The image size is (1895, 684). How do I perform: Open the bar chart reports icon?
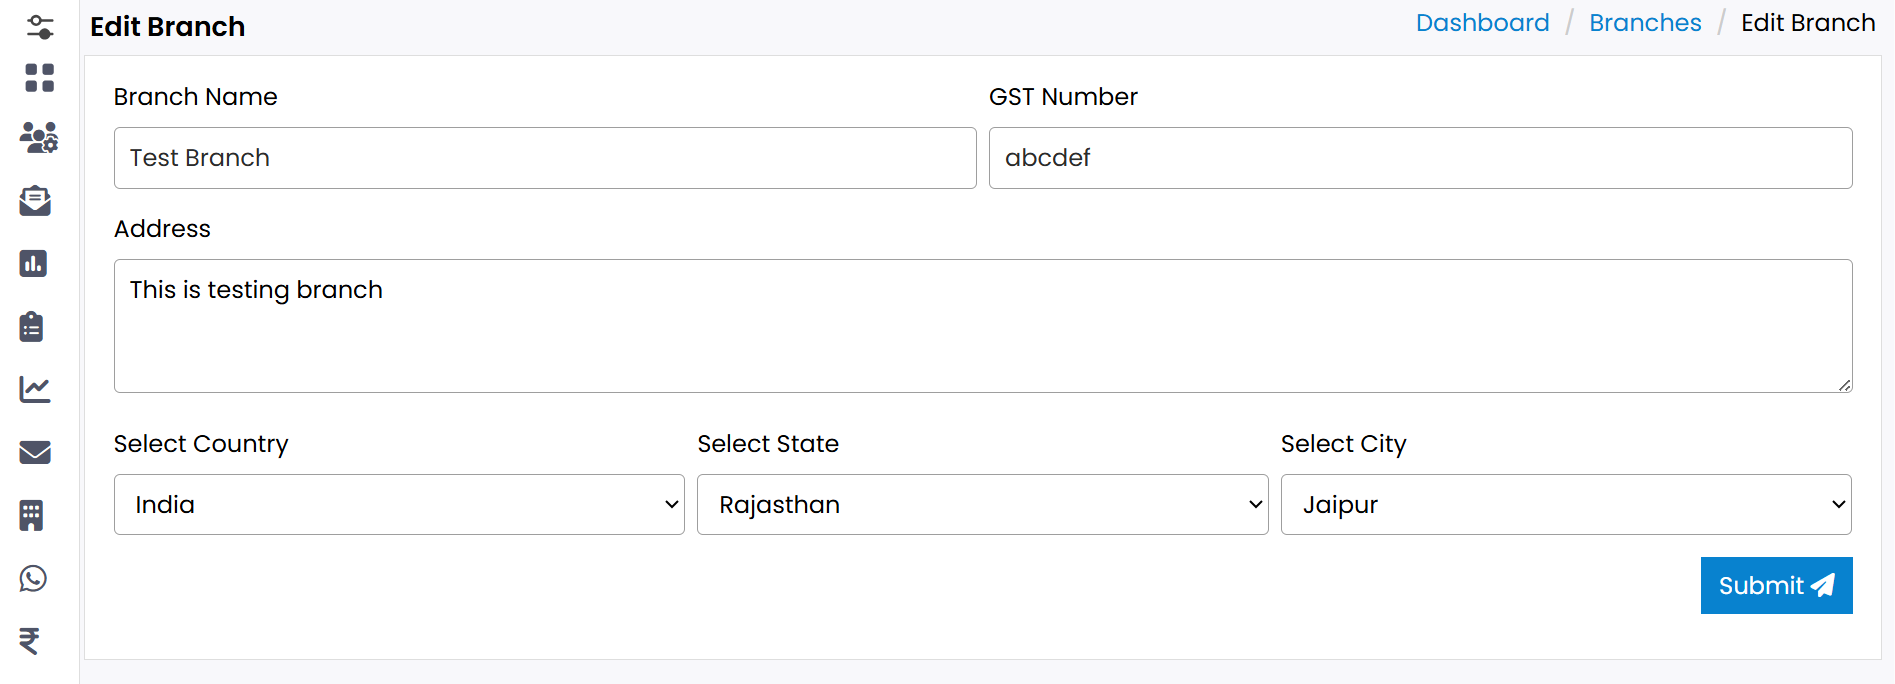pyautogui.click(x=33, y=264)
